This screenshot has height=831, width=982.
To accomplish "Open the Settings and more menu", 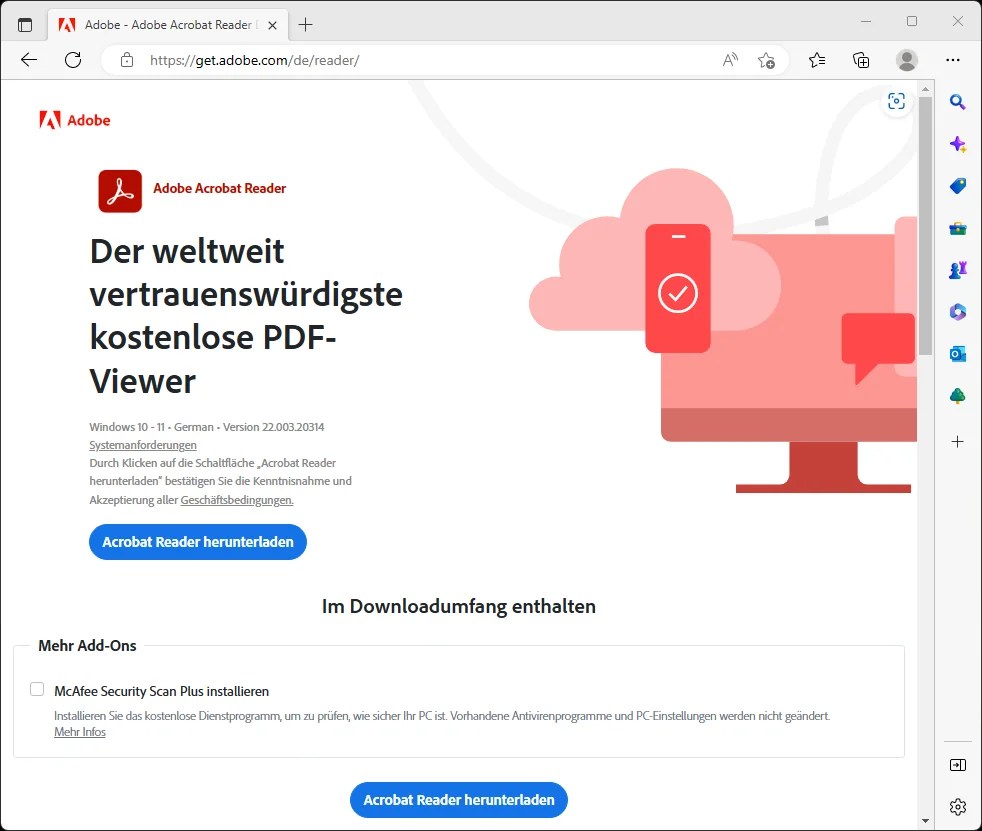I will click(953, 60).
